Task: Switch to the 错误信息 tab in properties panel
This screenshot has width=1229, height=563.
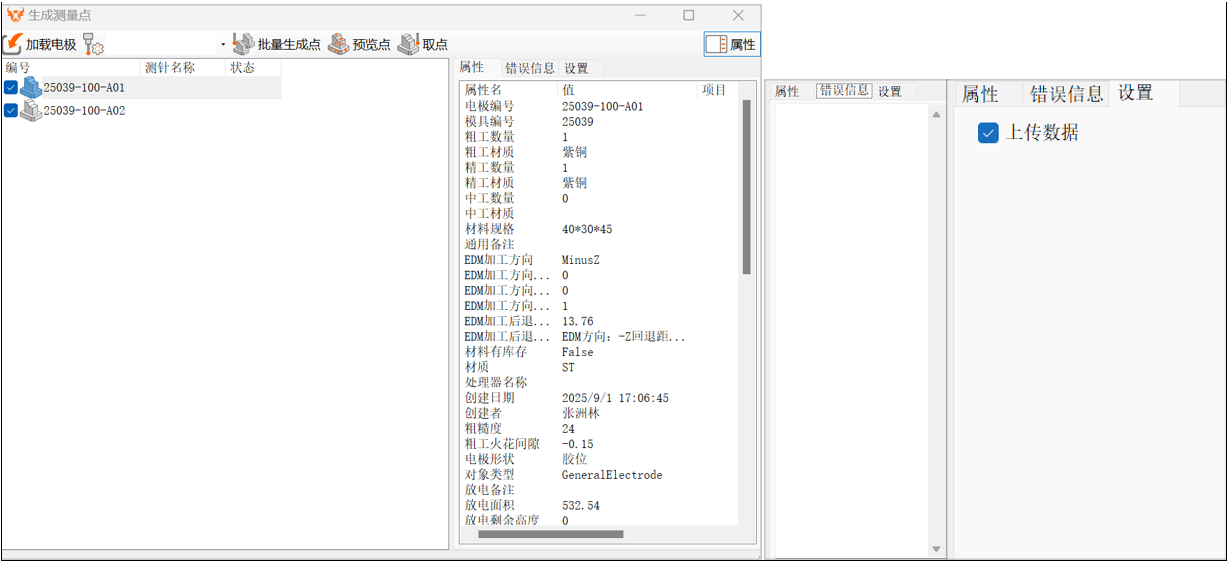Action: (x=529, y=68)
